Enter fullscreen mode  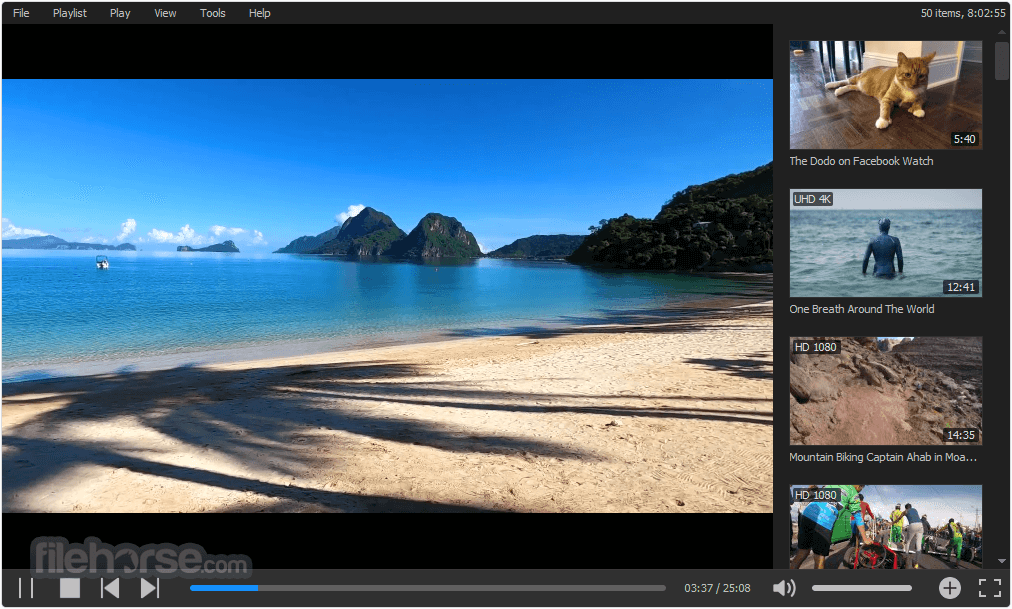pyautogui.click(x=990, y=588)
